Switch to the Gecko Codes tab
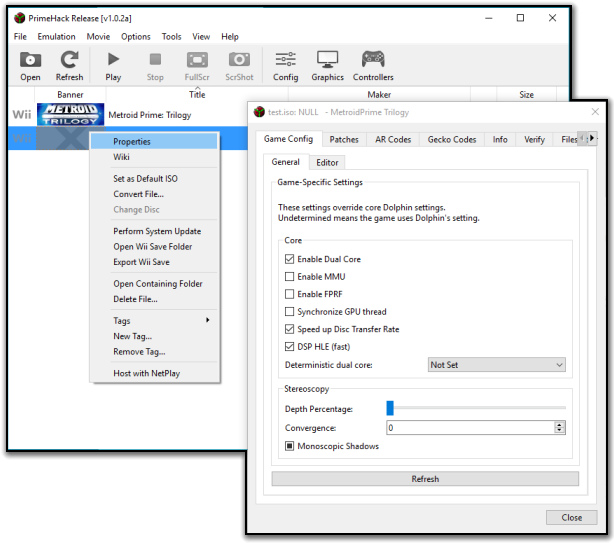 (451, 139)
